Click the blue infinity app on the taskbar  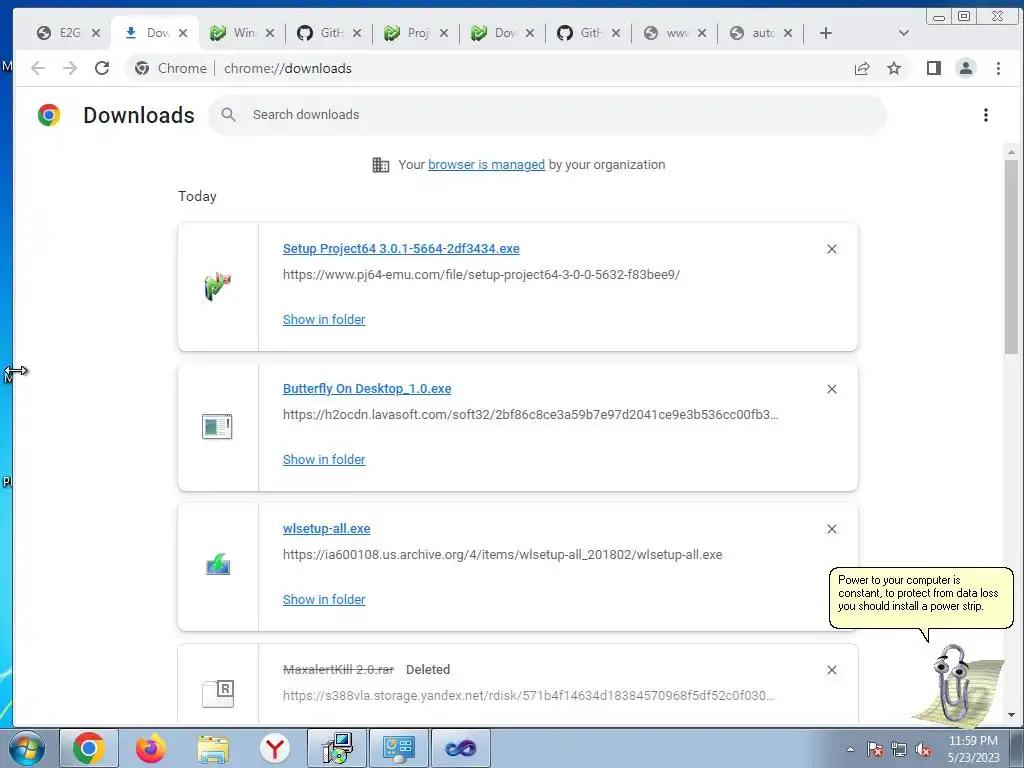pos(461,748)
